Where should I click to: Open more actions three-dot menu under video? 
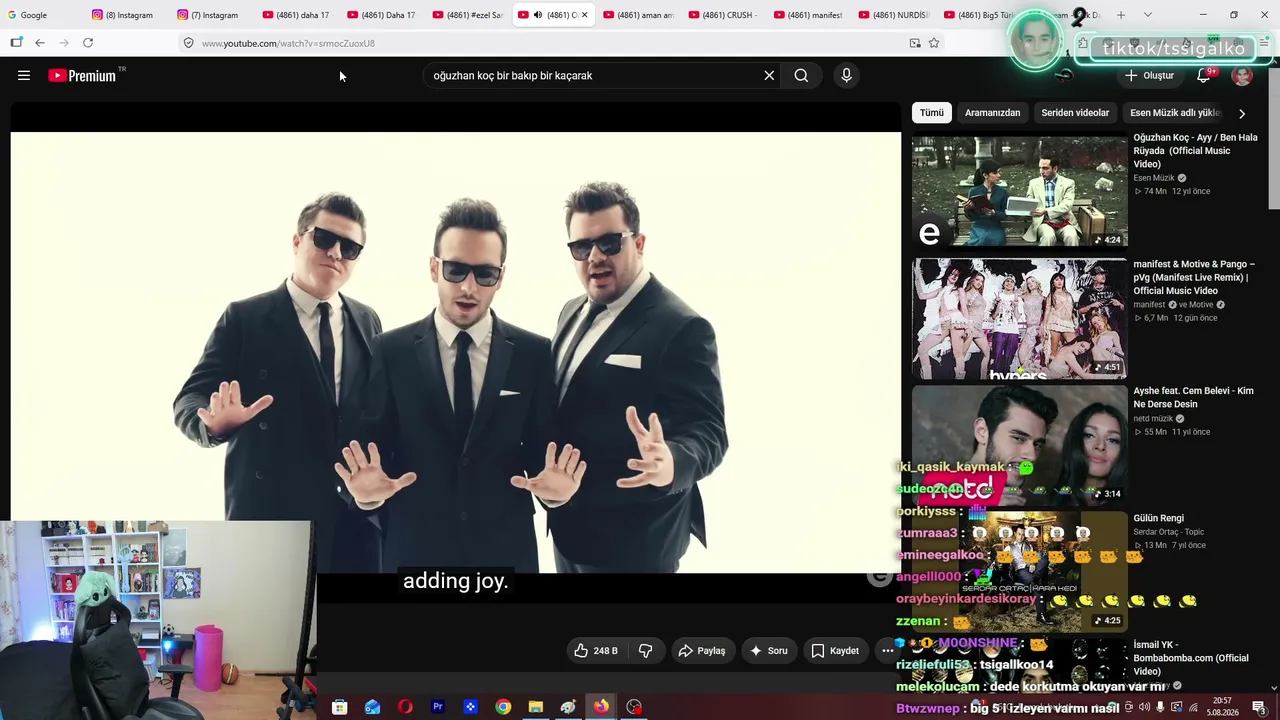tap(887, 651)
